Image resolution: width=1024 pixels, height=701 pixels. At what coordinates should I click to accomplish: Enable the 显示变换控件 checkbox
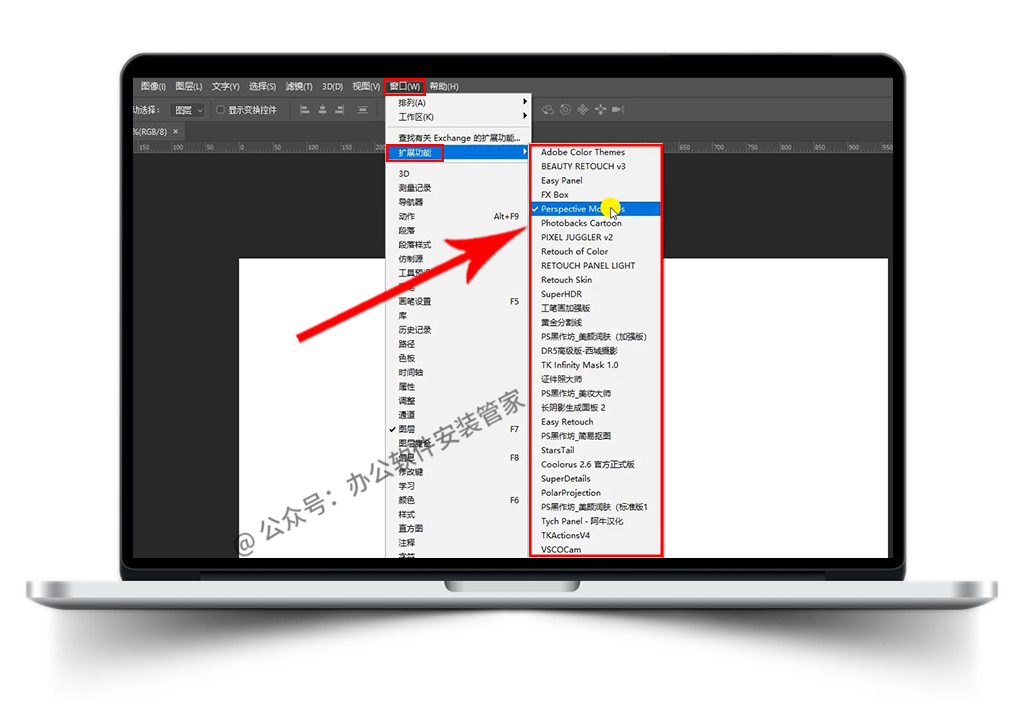coord(220,110)
